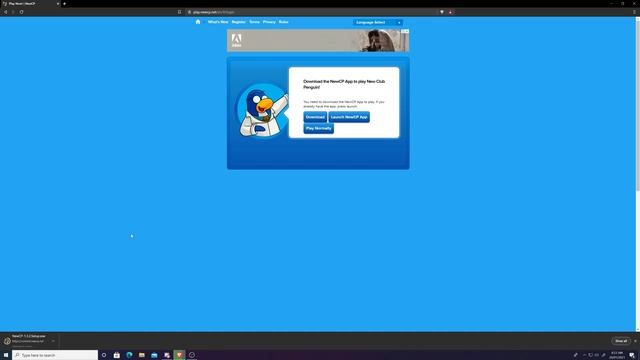Open the Windows notification center icon

[632, 355]
